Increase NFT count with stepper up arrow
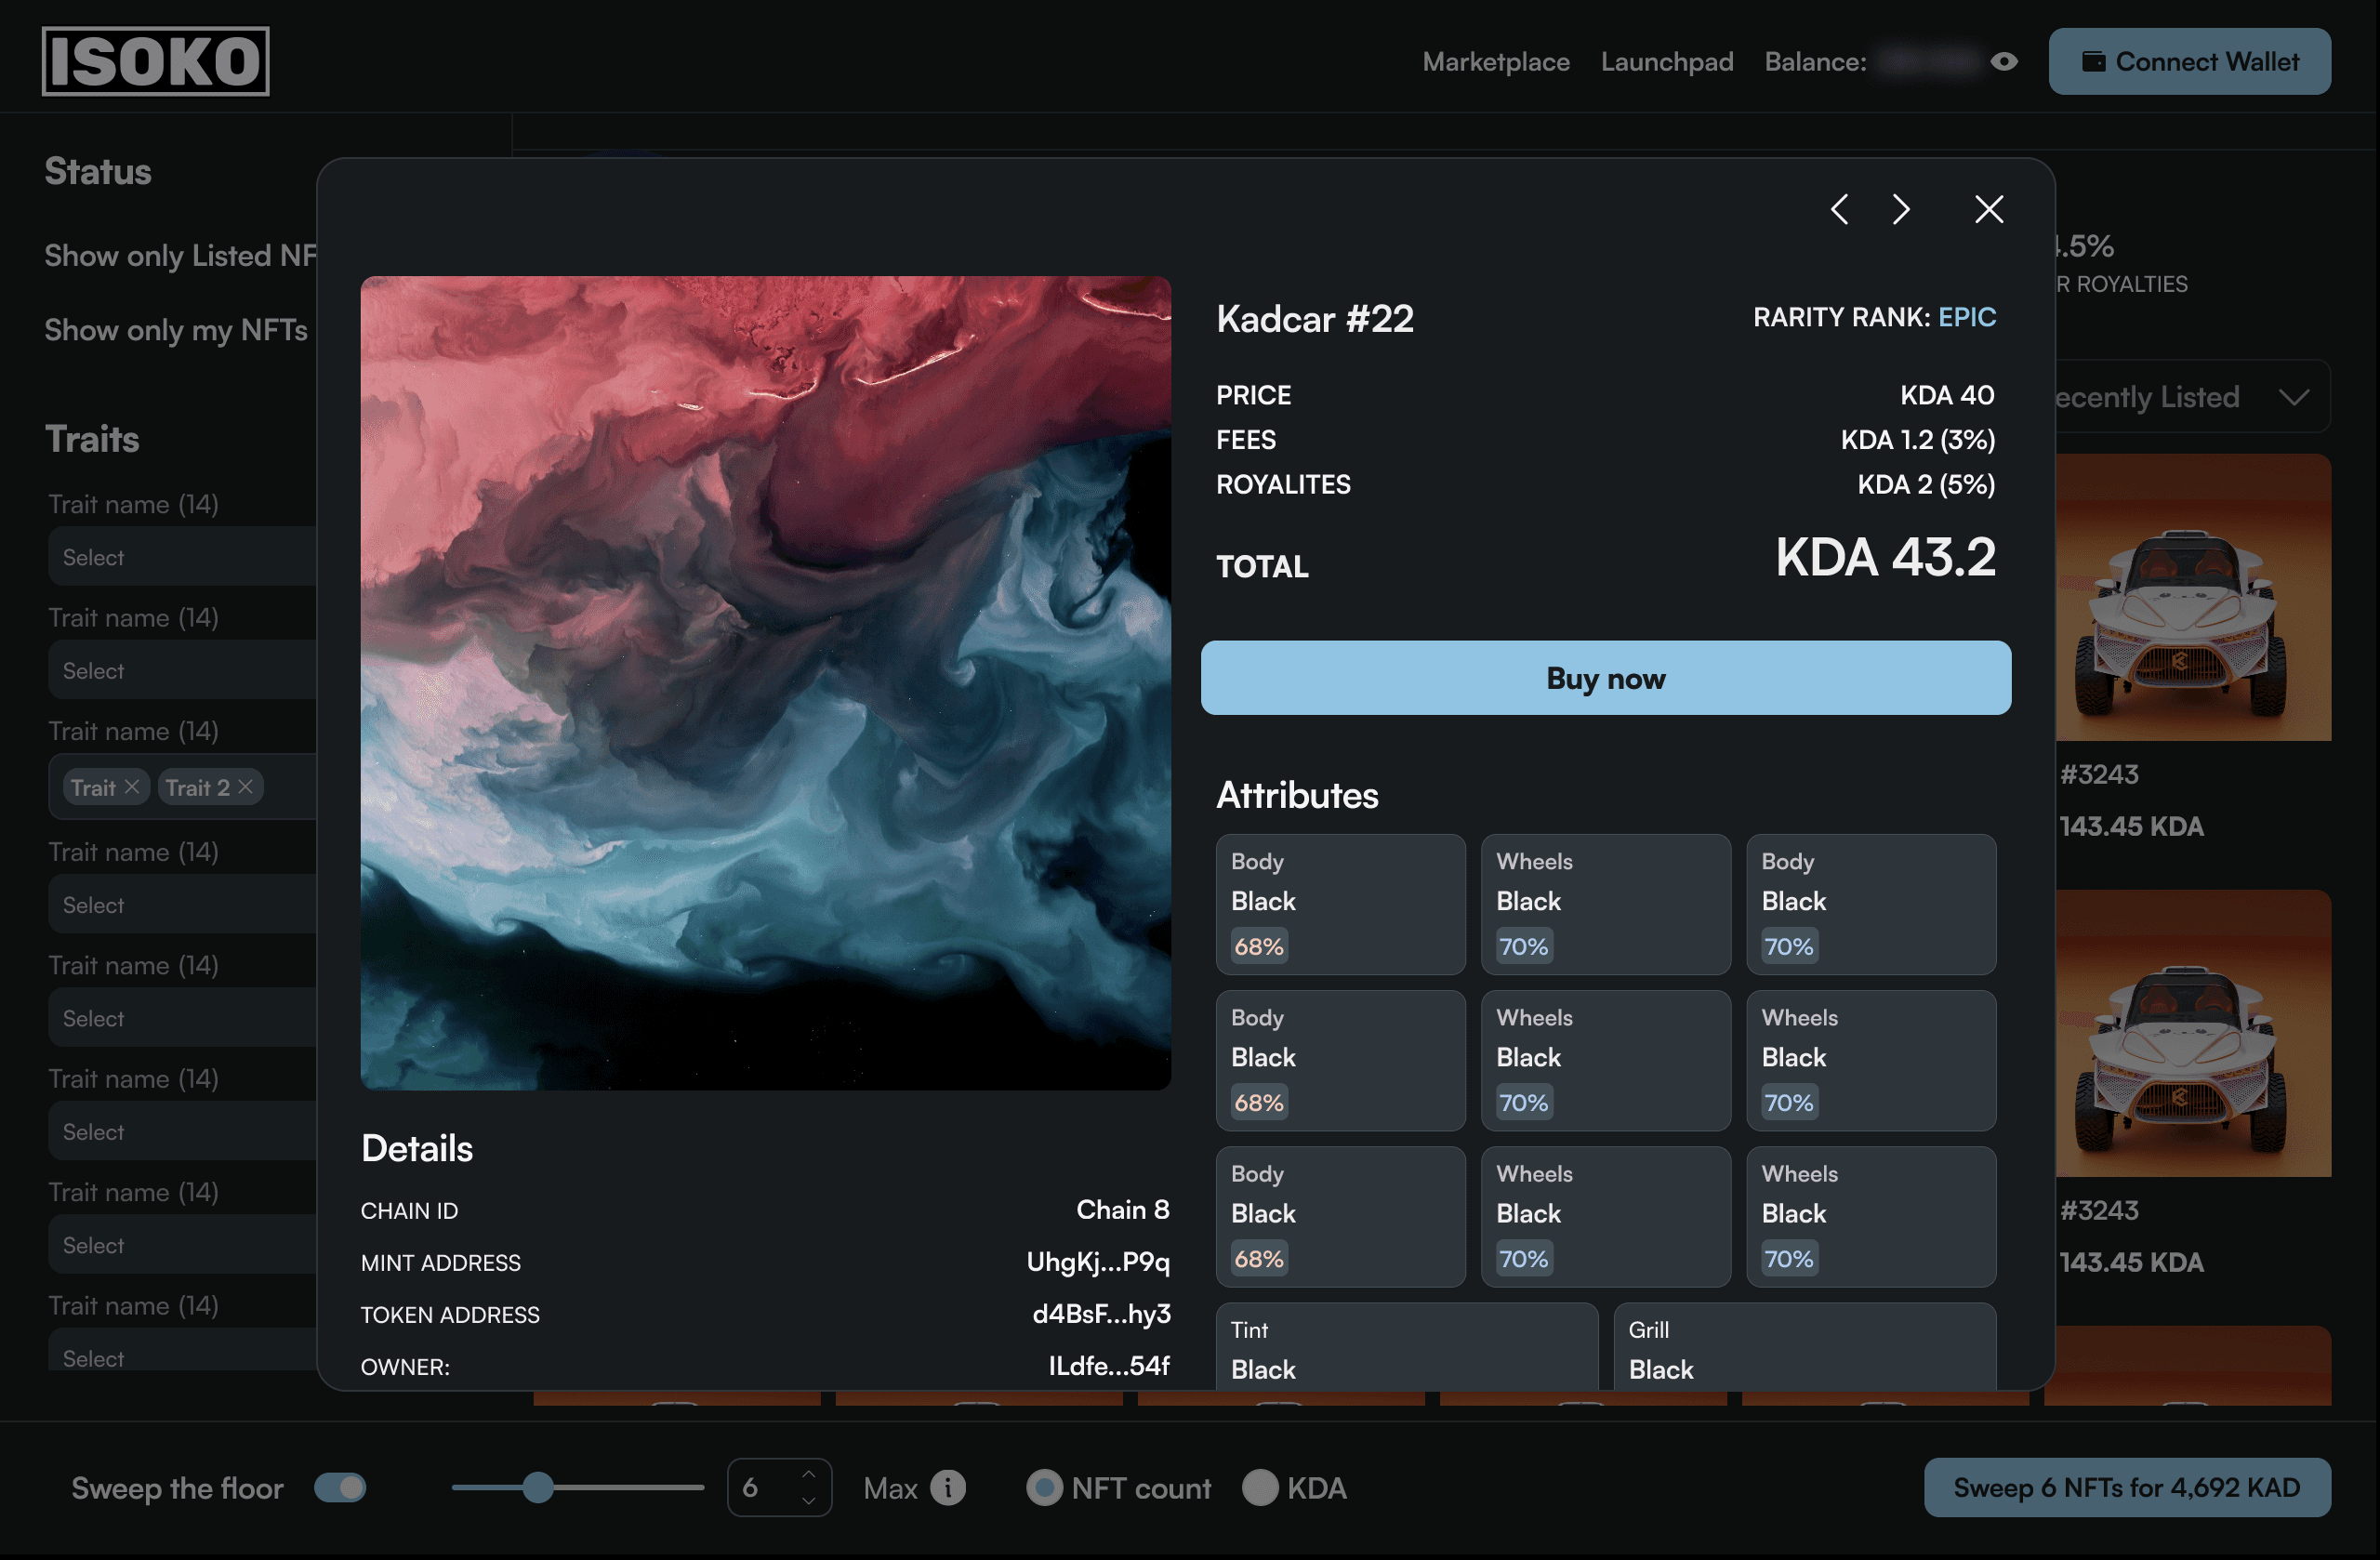The height and width of the screenshot is (1560, 2380). pyautogui.click(x=809, y=1475)
